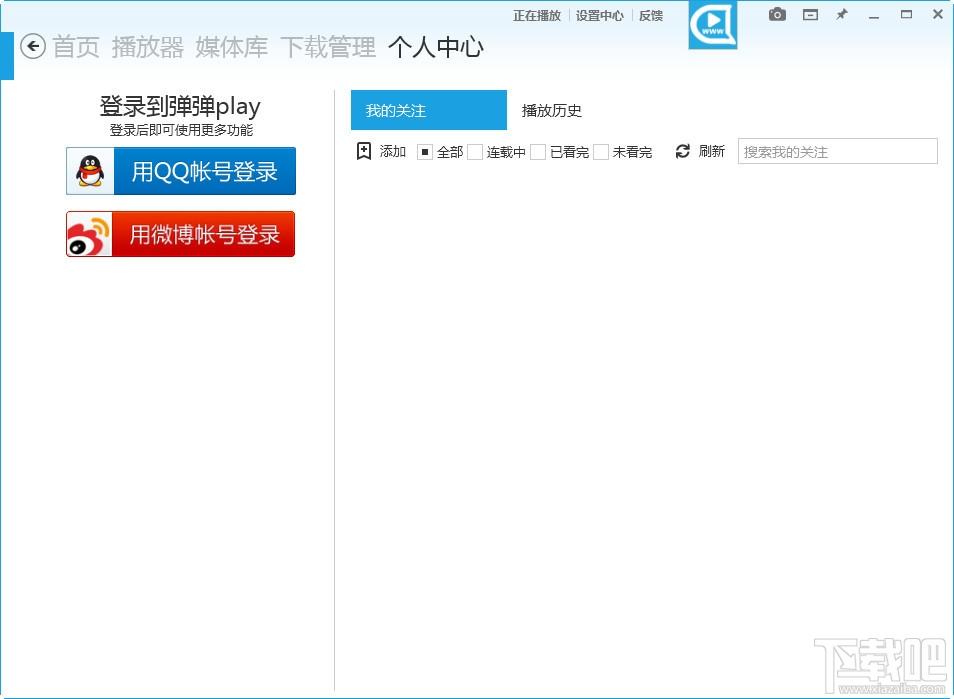
Task: Click the 添加 text button
Action: tap(393, 151)
